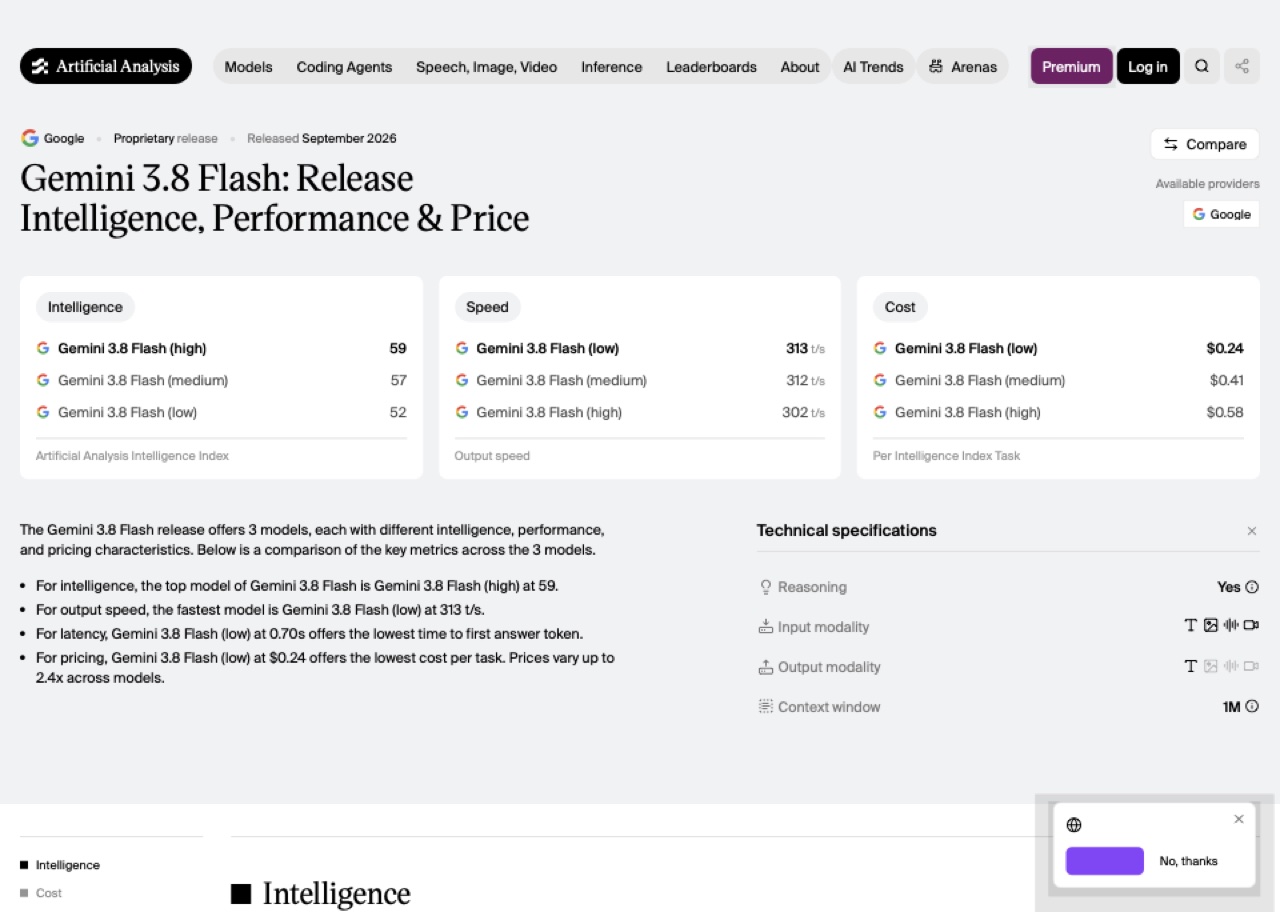Open the Leaderboards navigation item
1280x912 pixels.
click(x=712, y=67)
